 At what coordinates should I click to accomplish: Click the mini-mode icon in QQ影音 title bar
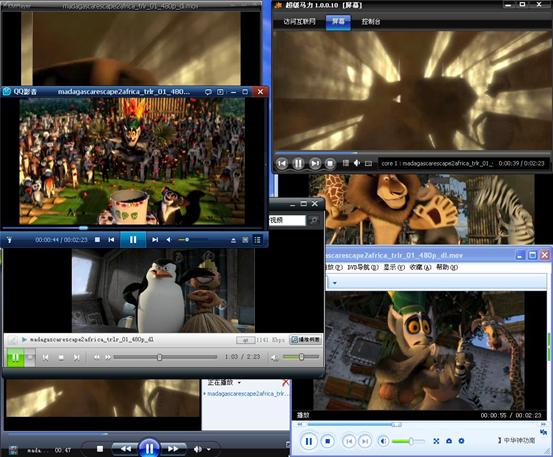click(220, 92)
